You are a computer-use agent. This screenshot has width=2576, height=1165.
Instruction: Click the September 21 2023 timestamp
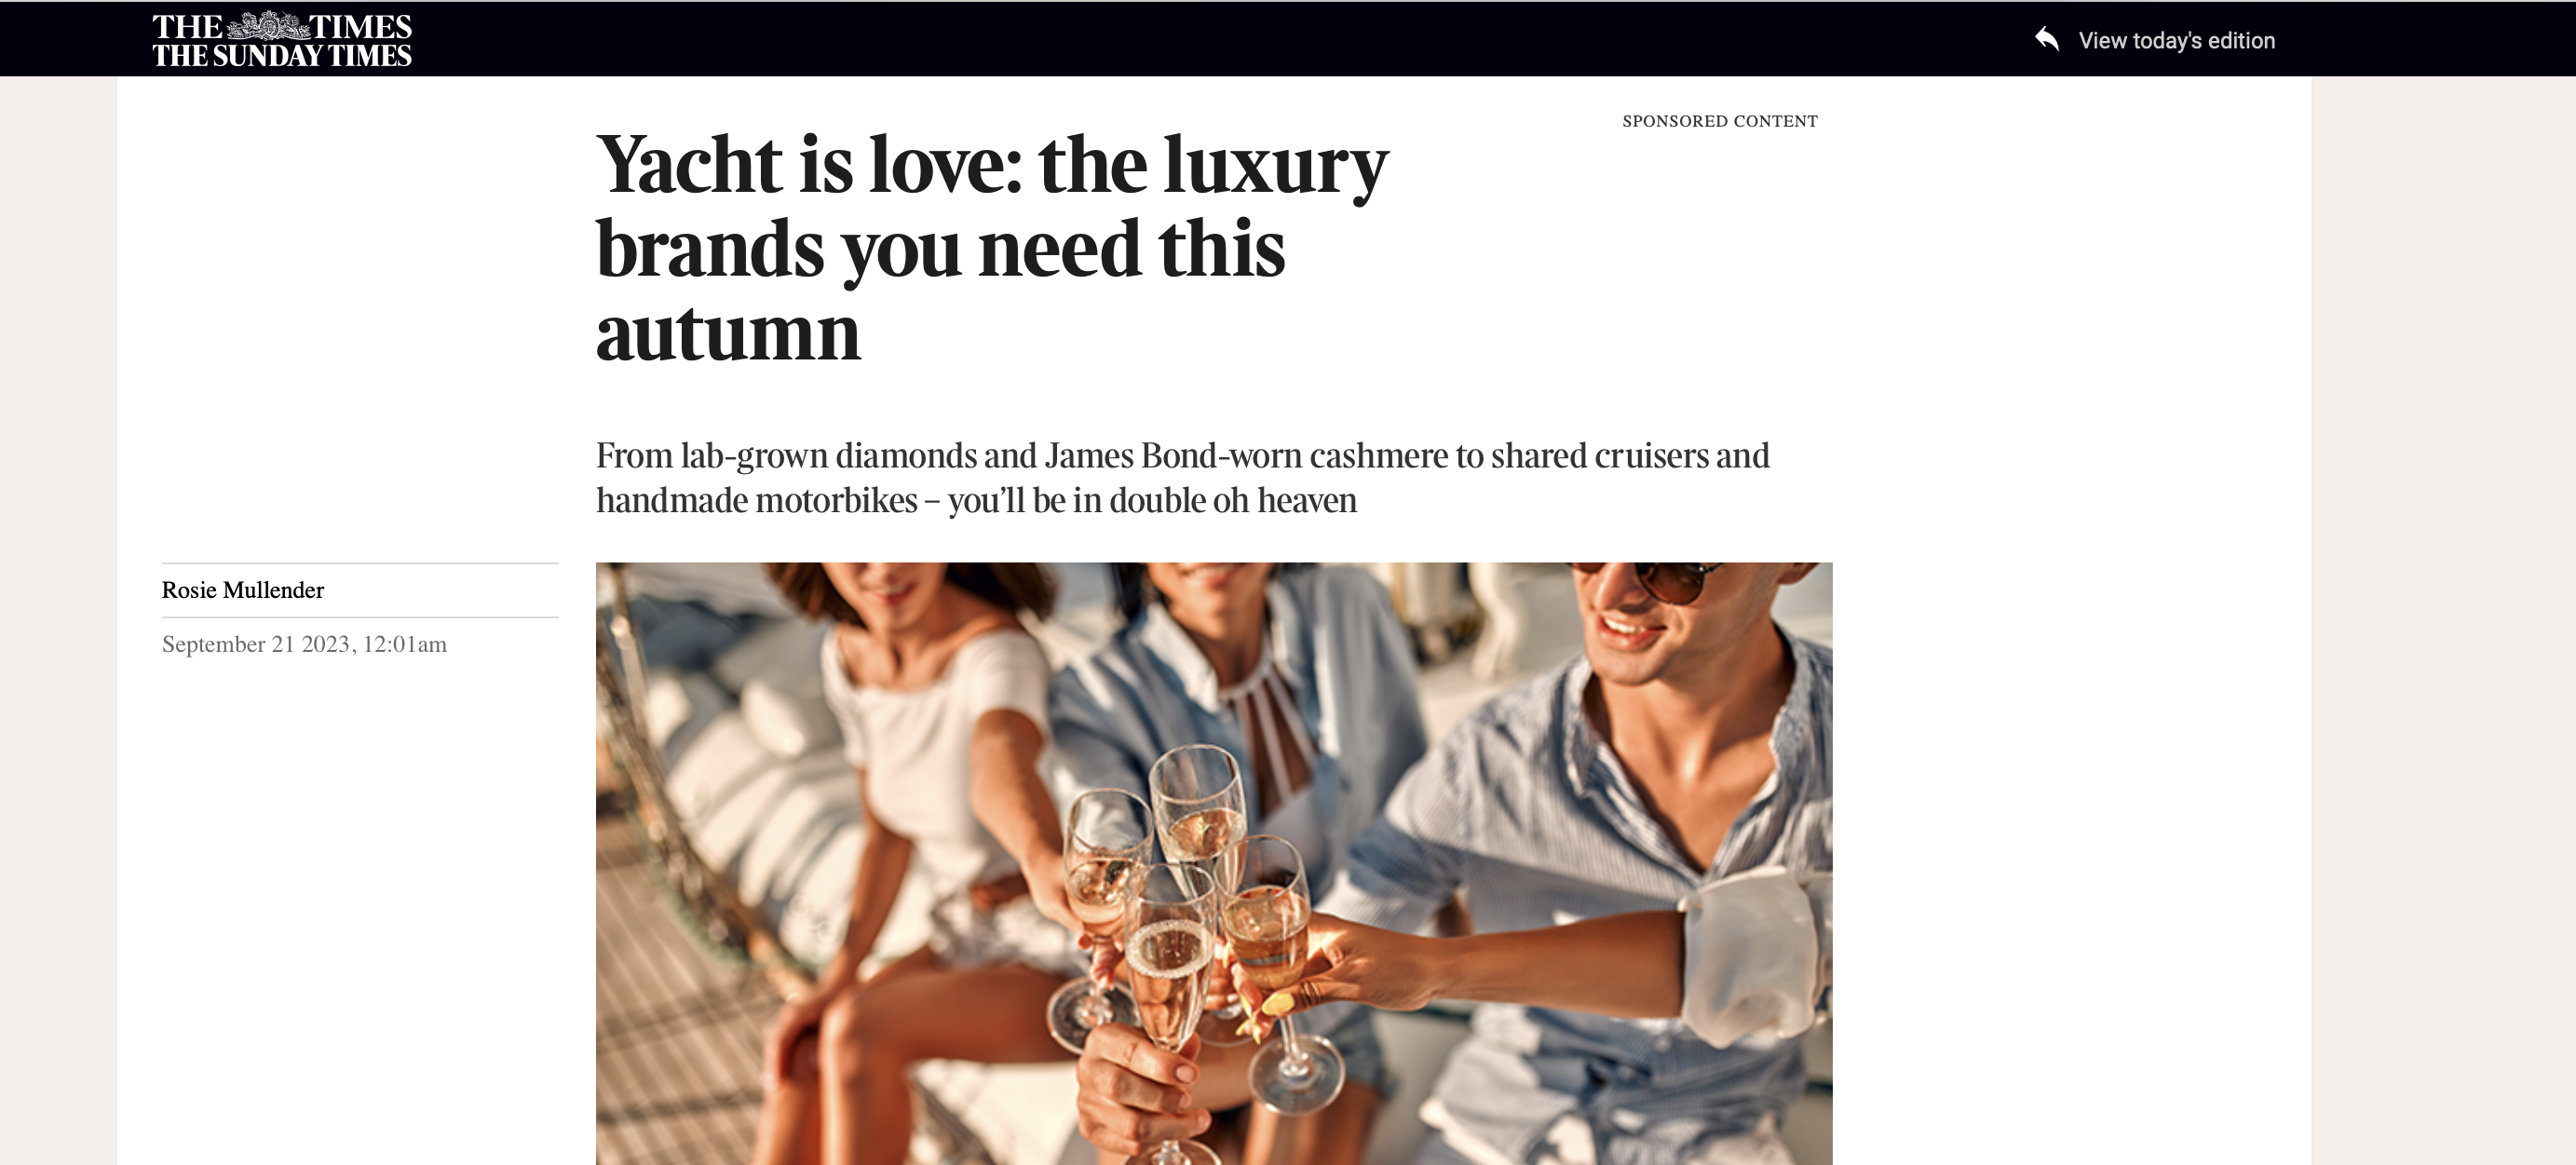click(x=304, y=644)
